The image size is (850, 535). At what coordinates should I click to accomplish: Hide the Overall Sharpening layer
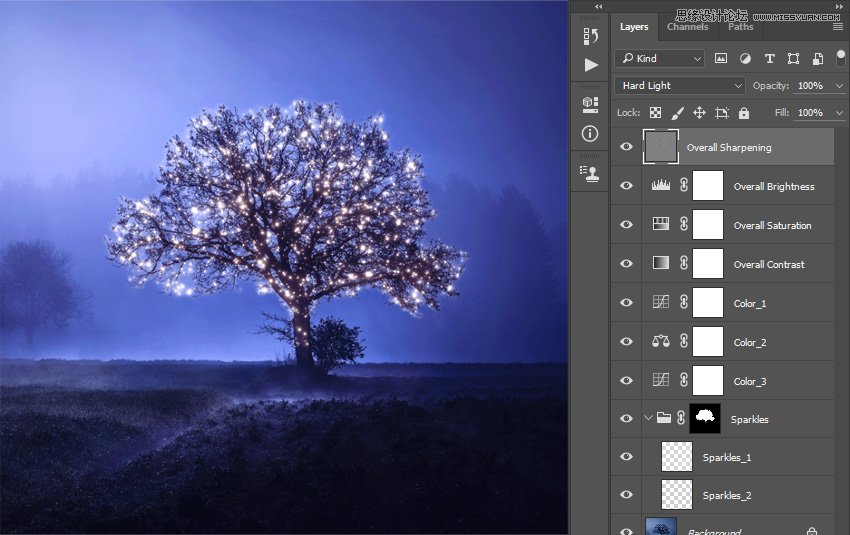click(x=626, y=146)
